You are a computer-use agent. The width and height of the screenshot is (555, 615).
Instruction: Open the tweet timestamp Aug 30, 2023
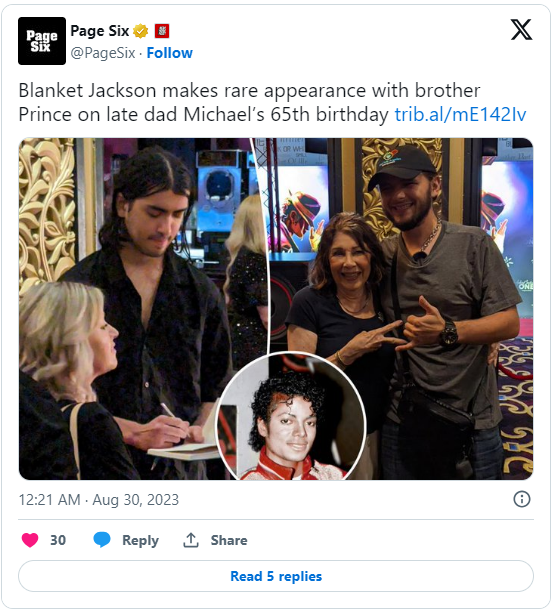coord(99,500)
